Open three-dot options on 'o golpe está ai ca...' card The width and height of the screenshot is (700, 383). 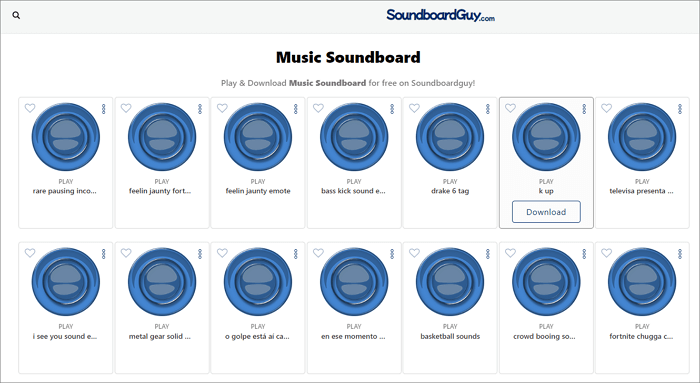pos(296,254)
